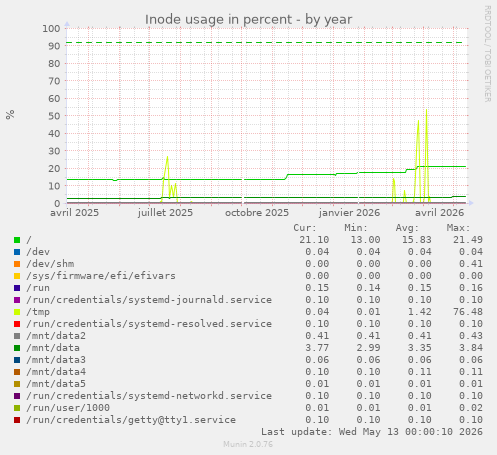This screenshot has height=455, width=497.
Task: Click the '/' legend label
Action: tap(29, 240)
